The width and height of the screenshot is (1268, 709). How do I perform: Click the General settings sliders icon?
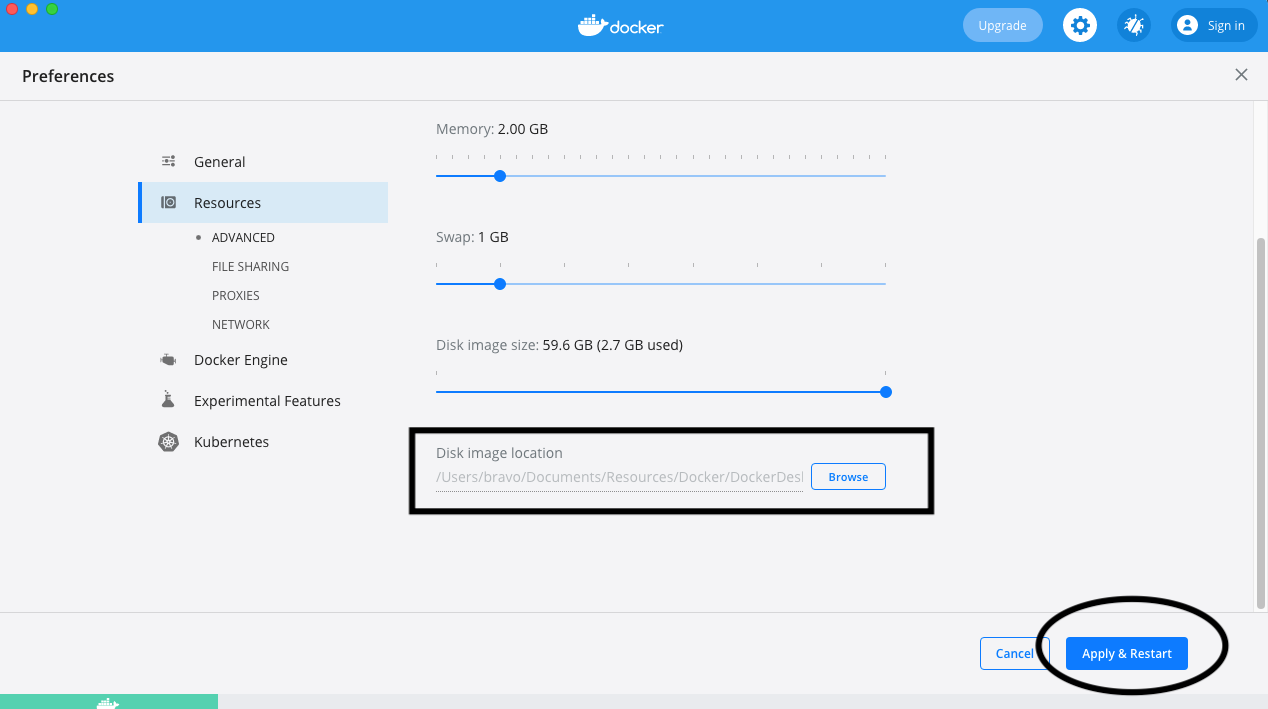pos(169,161)
